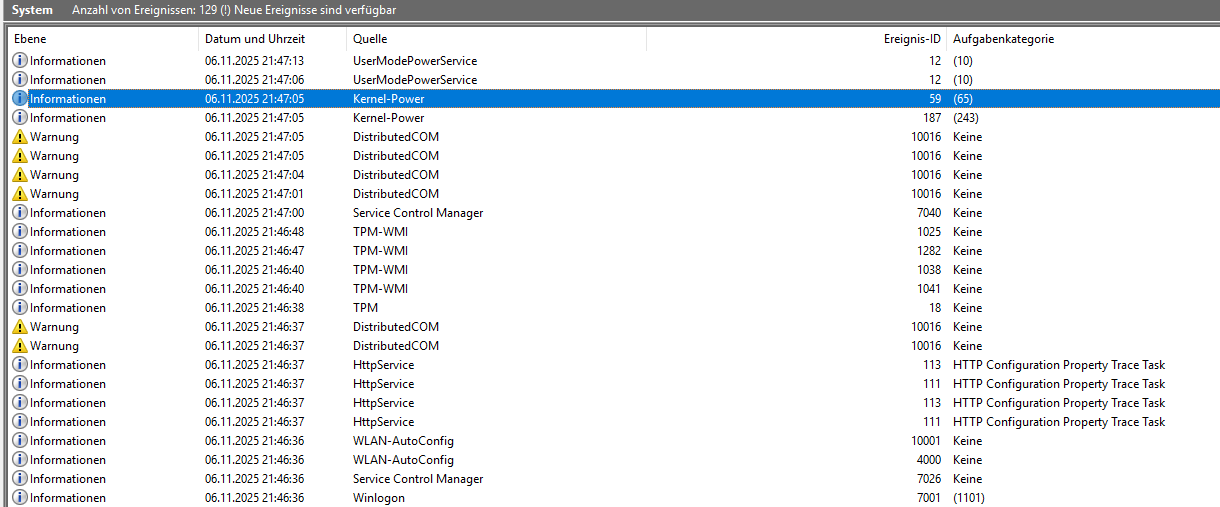The image size is (1220, 507).
Task: Select source cell 'TPM' for event 18
Action: tap(365, 308)
